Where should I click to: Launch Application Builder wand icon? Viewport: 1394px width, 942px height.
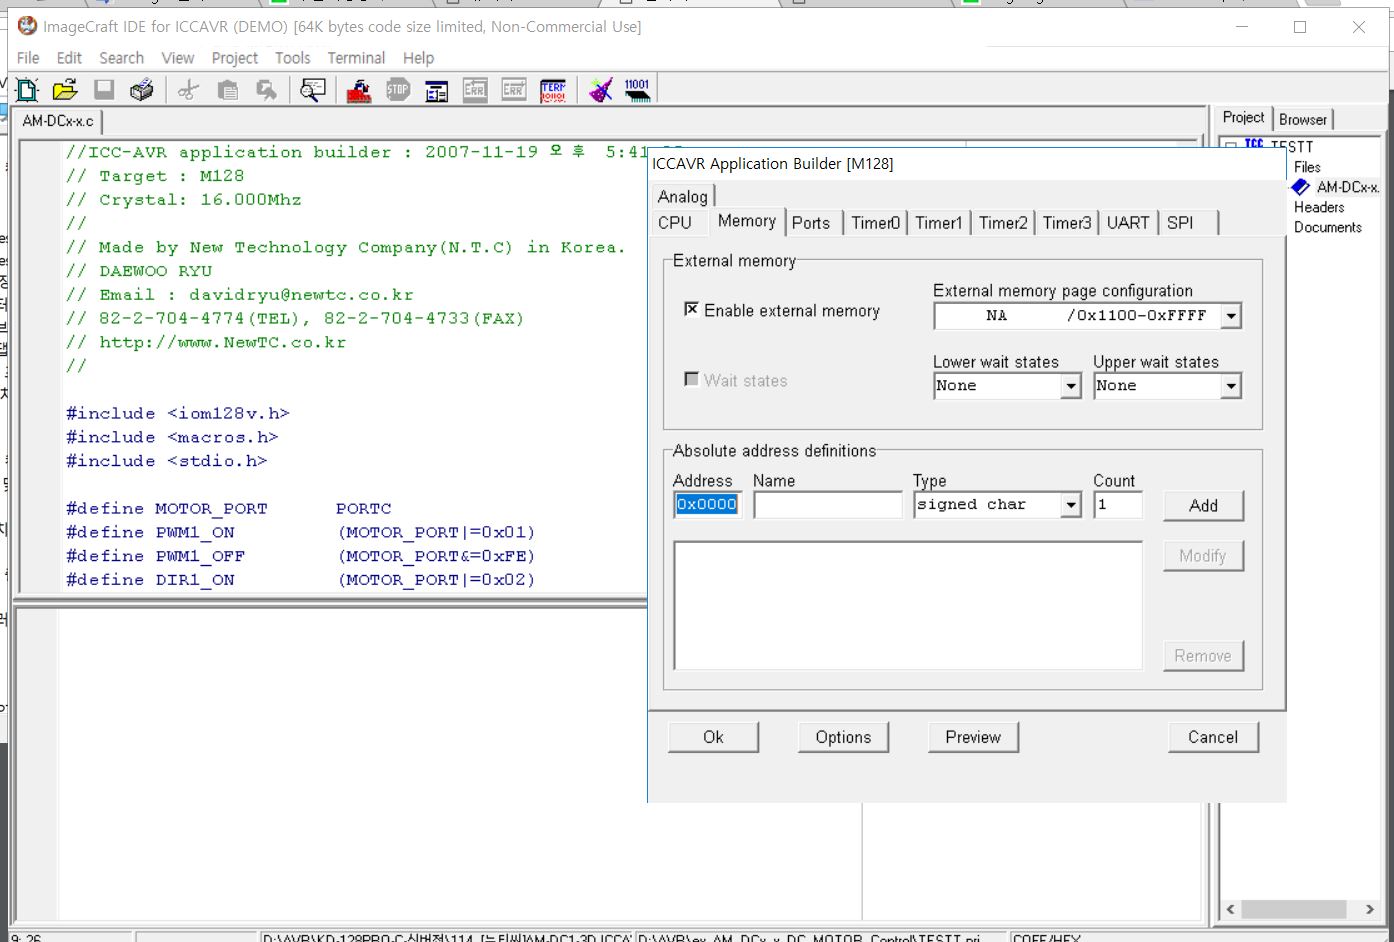pyautogui.click(x=600, y=91)
